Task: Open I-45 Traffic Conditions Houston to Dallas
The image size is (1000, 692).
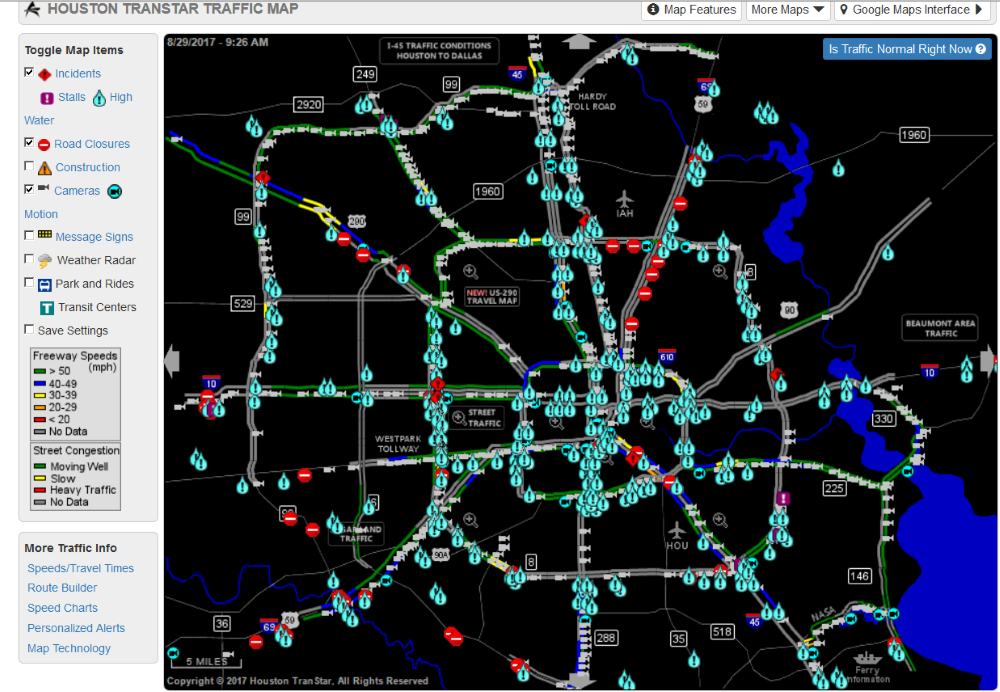Action: pyautogui.click(x=439, y=50)
